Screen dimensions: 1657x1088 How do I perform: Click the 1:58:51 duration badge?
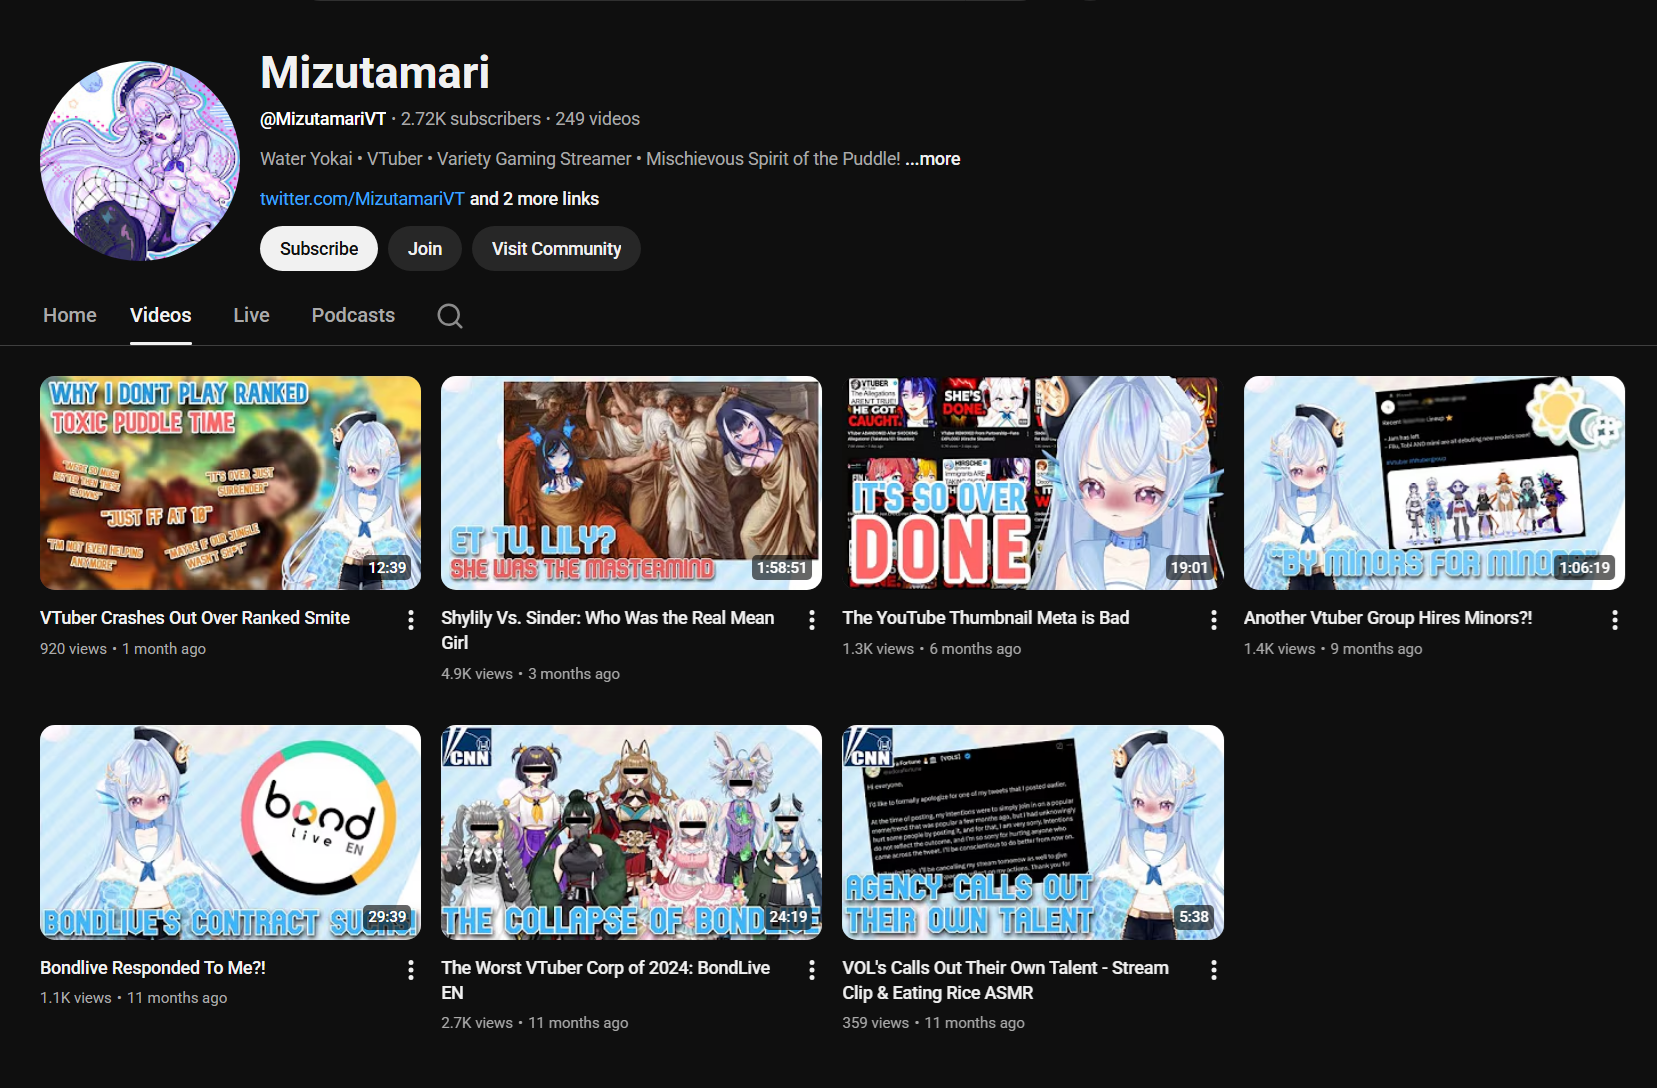(x=782, y=568)
